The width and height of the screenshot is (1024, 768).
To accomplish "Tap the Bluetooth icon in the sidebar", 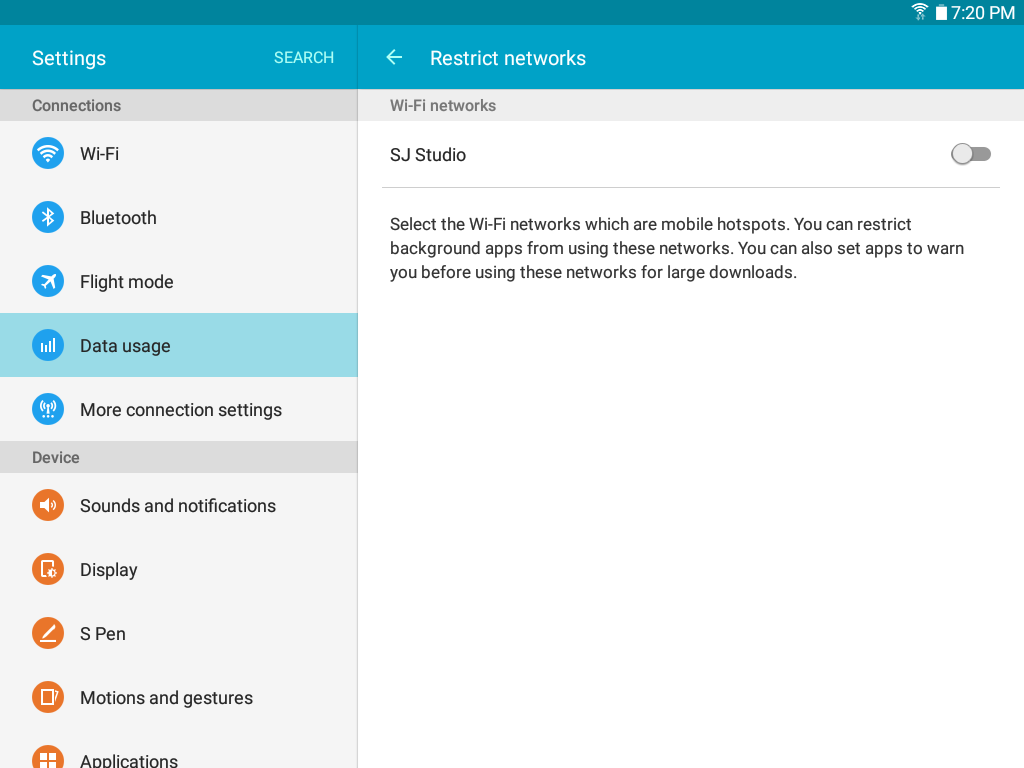I will 48,217.
